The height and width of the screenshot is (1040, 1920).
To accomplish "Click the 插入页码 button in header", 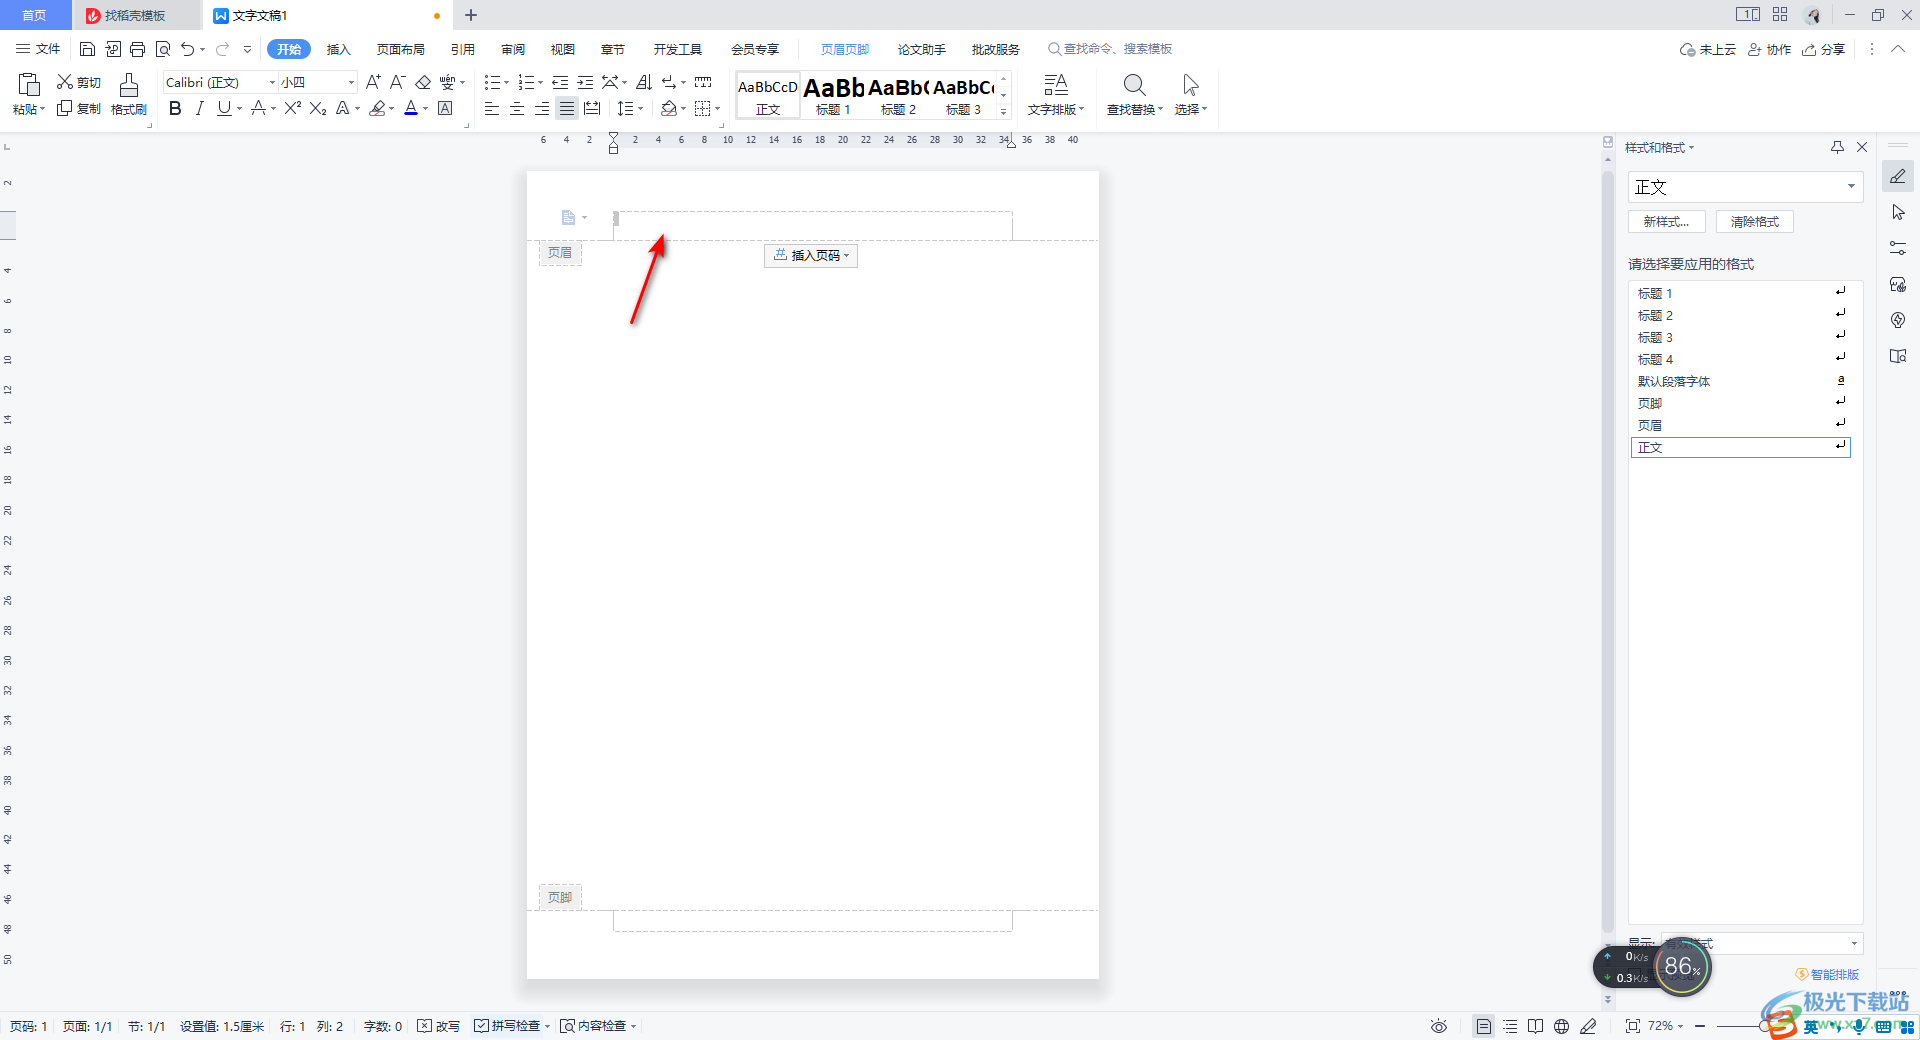I will coord(811,255).
